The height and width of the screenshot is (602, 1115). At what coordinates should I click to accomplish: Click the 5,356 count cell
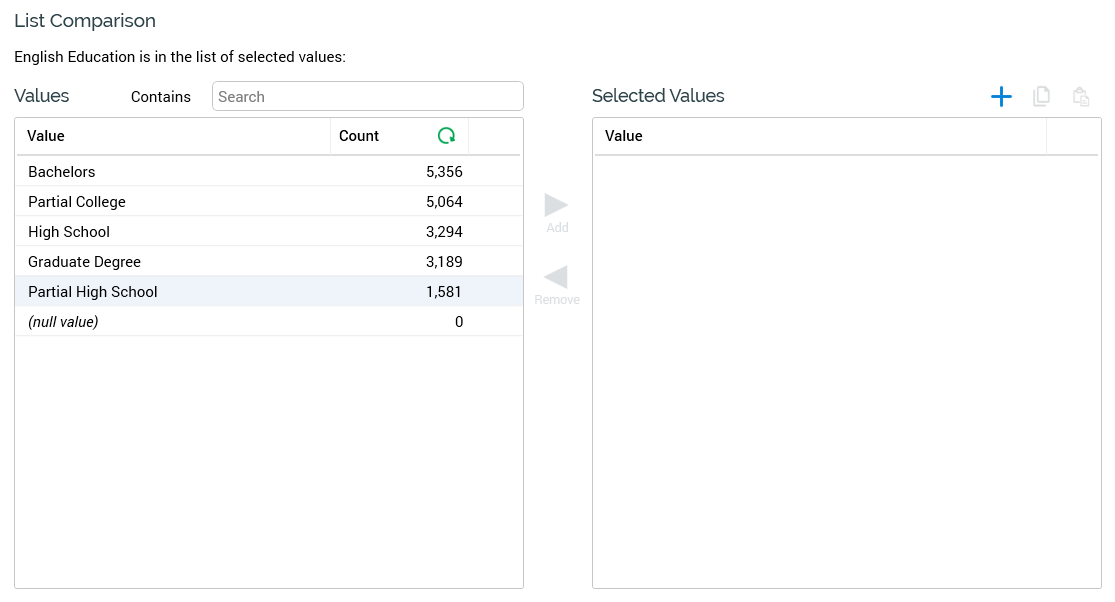[x=444, y=172]
